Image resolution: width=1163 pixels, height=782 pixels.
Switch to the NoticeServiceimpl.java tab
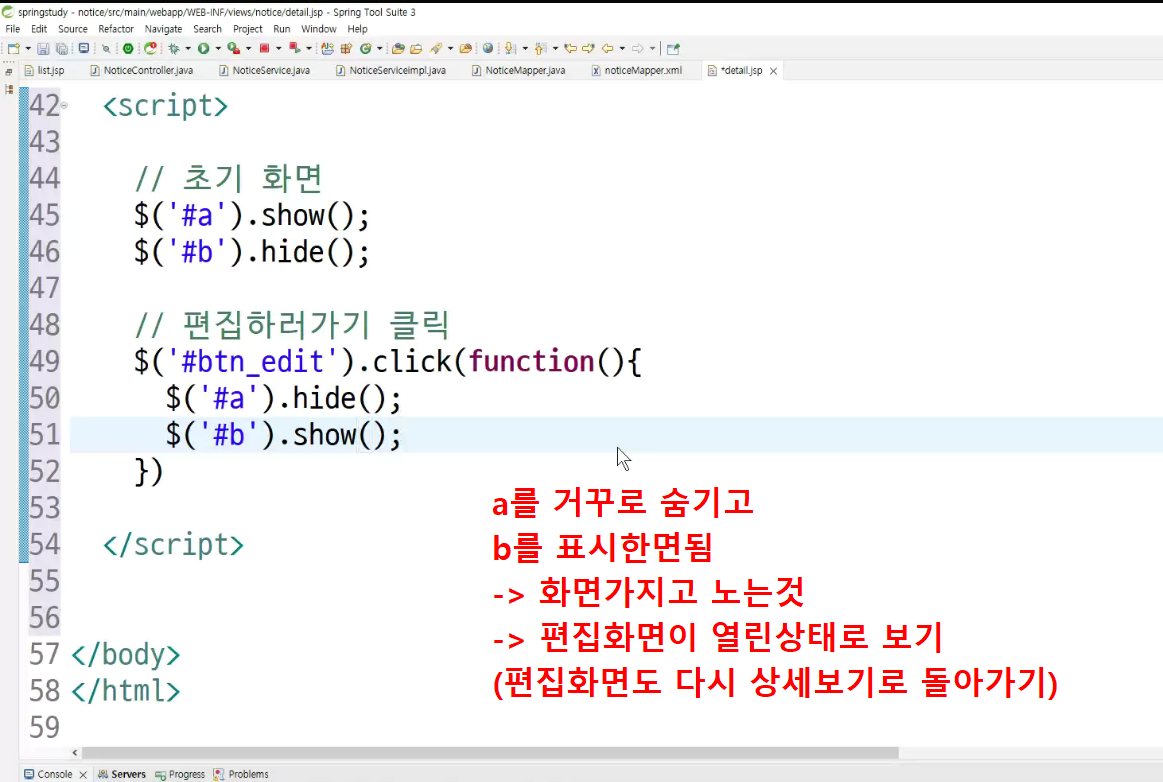(x=391, y=70)
